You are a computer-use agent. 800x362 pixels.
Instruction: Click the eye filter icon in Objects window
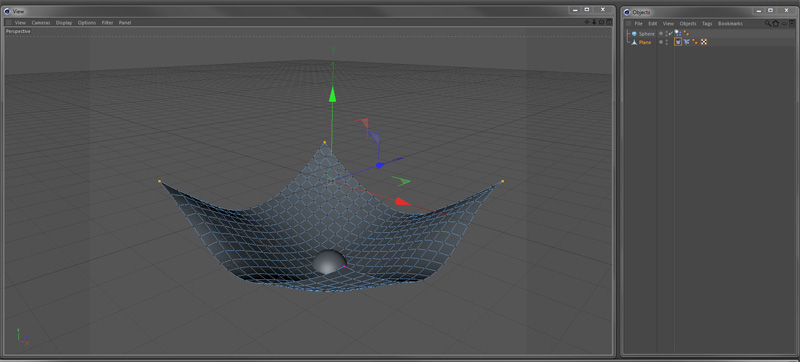pos(784,23)
